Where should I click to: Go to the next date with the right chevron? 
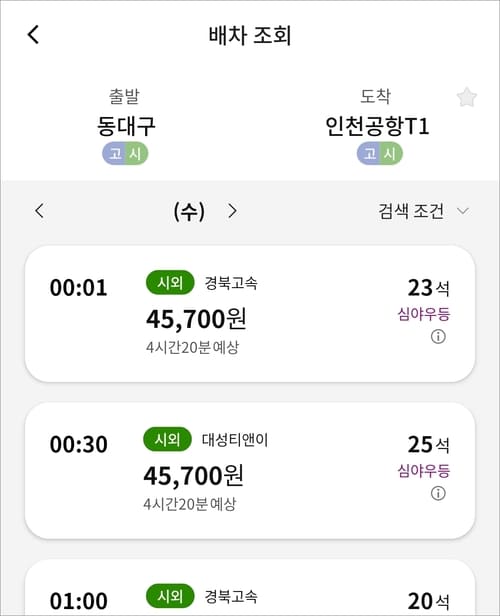click(x=233, y=211)
